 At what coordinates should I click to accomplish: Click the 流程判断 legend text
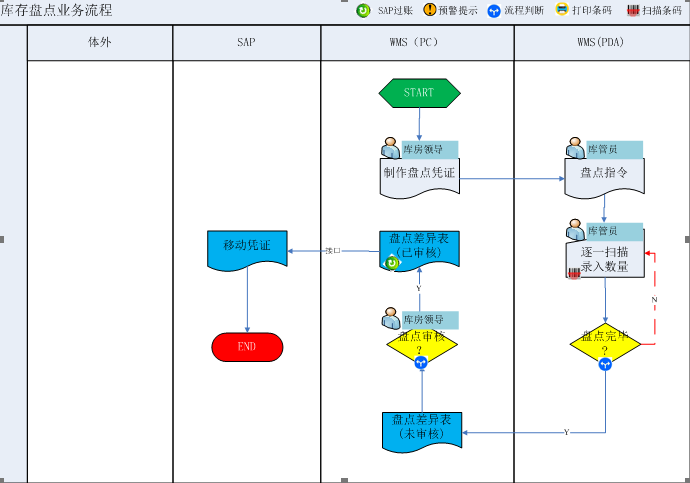[524, 11]
